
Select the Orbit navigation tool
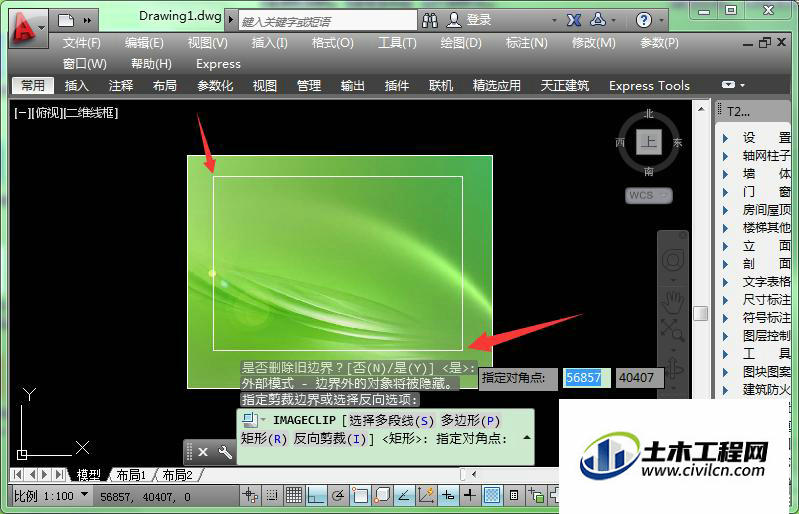(673, 369)
